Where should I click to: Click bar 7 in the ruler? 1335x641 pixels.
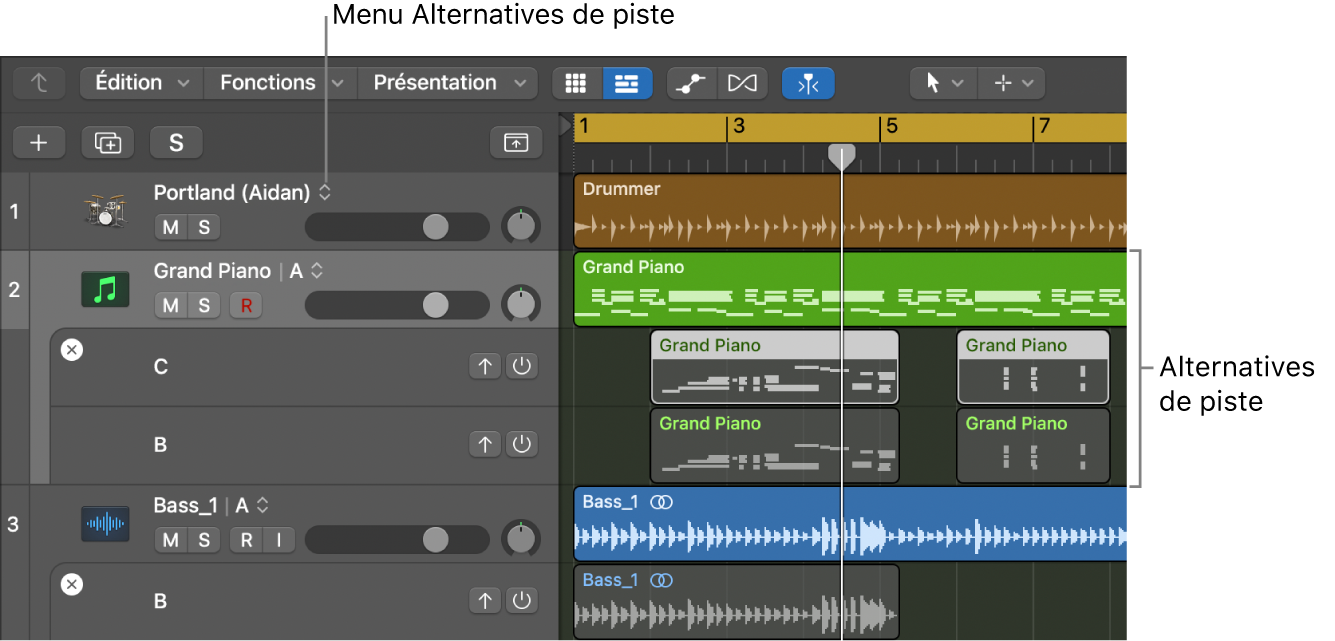(1044, 127)
